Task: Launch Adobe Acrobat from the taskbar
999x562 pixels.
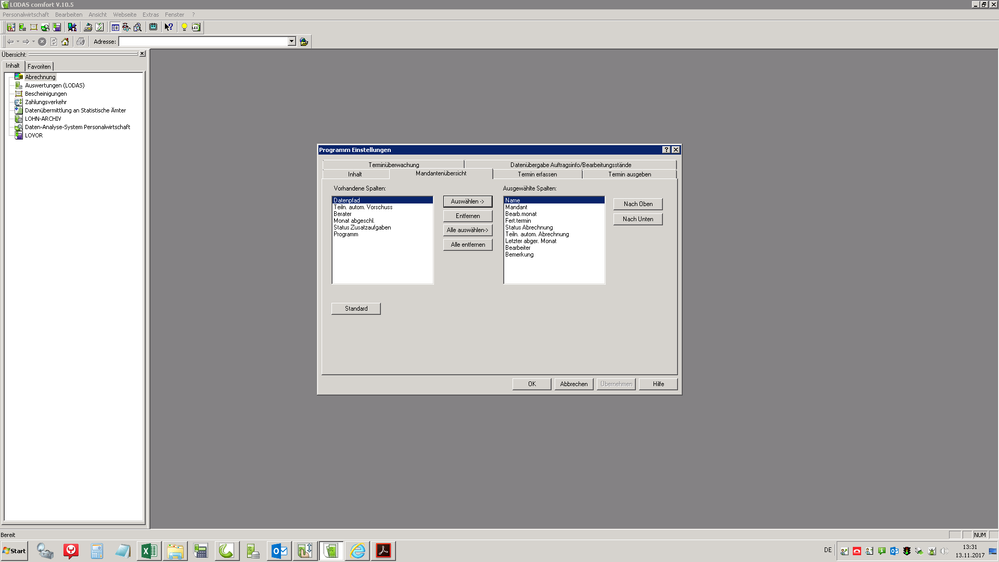Action: [x=383, y=551]
